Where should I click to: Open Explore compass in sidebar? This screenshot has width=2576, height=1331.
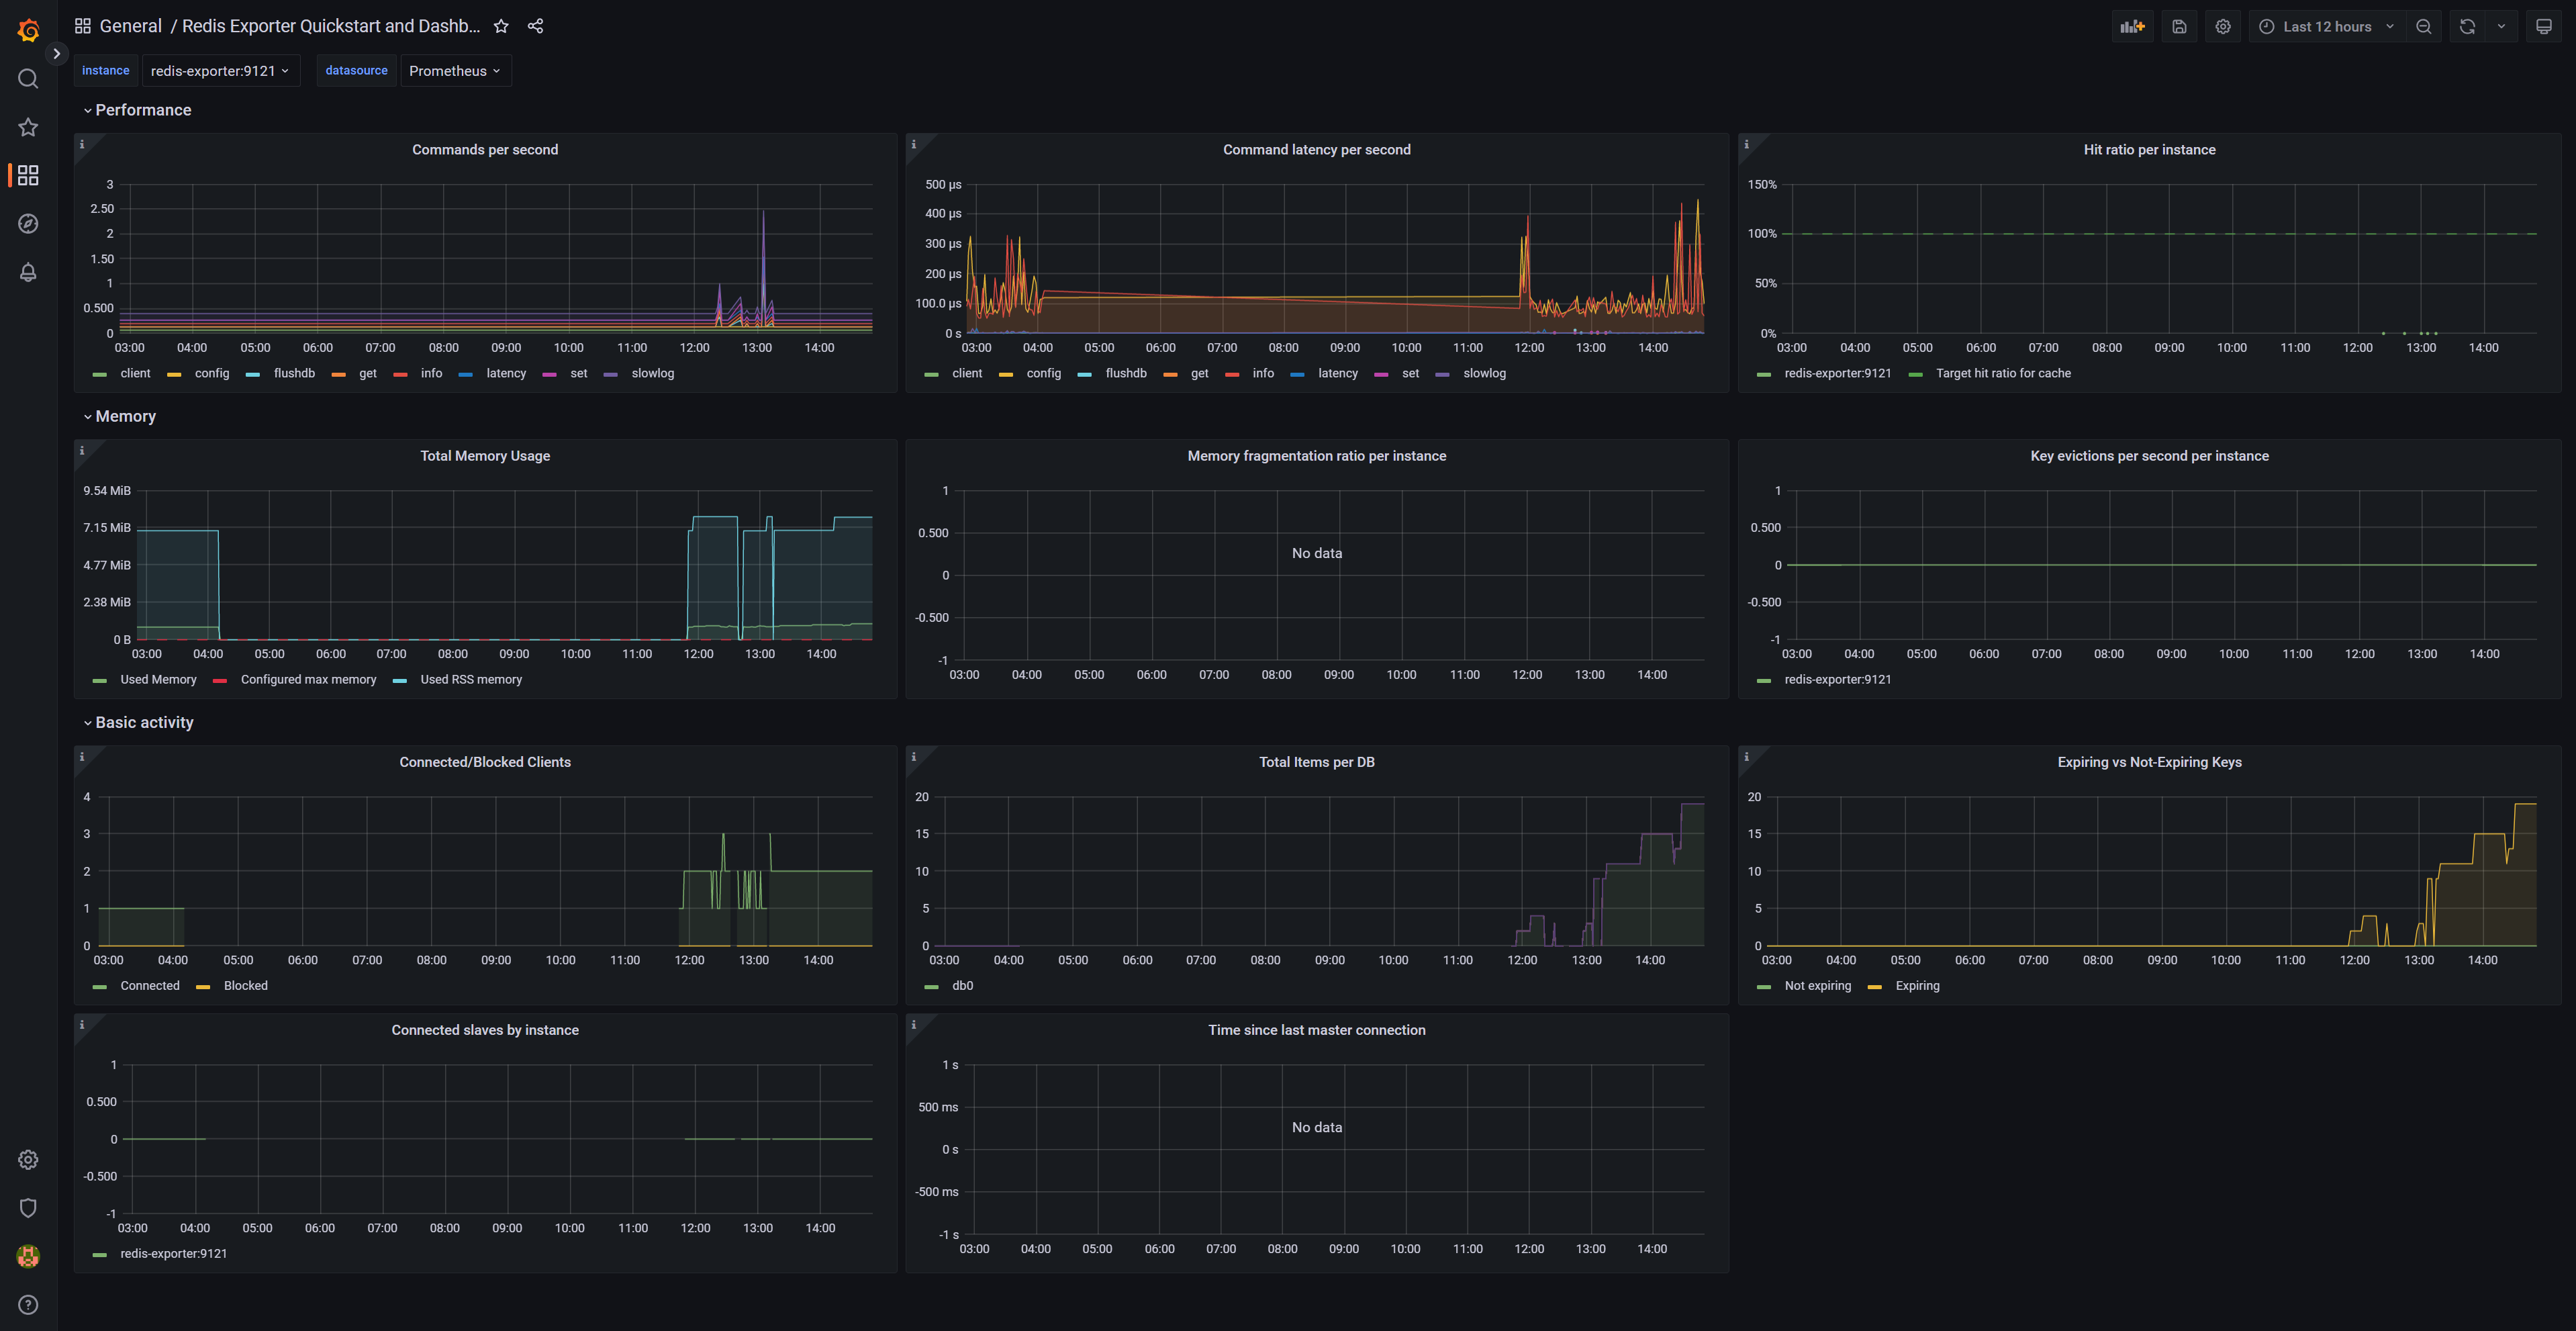click(28, 224)
